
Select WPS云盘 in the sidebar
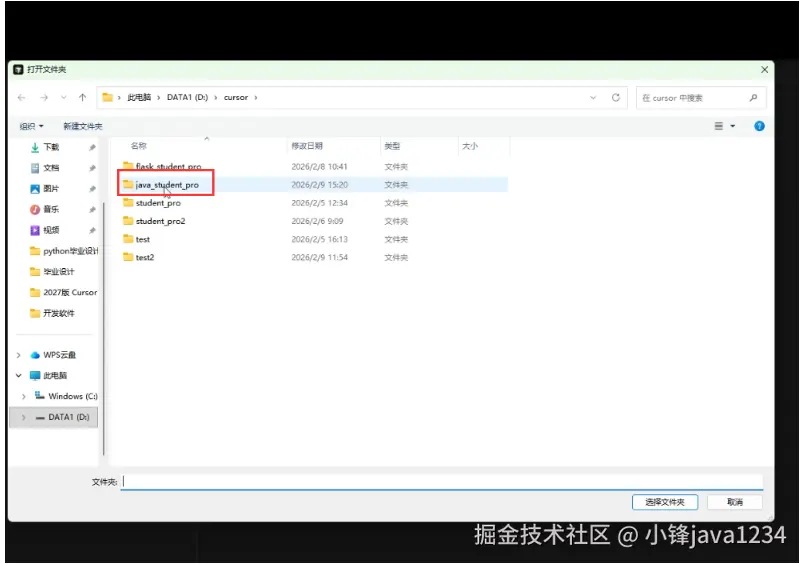[x=59, y=355]
